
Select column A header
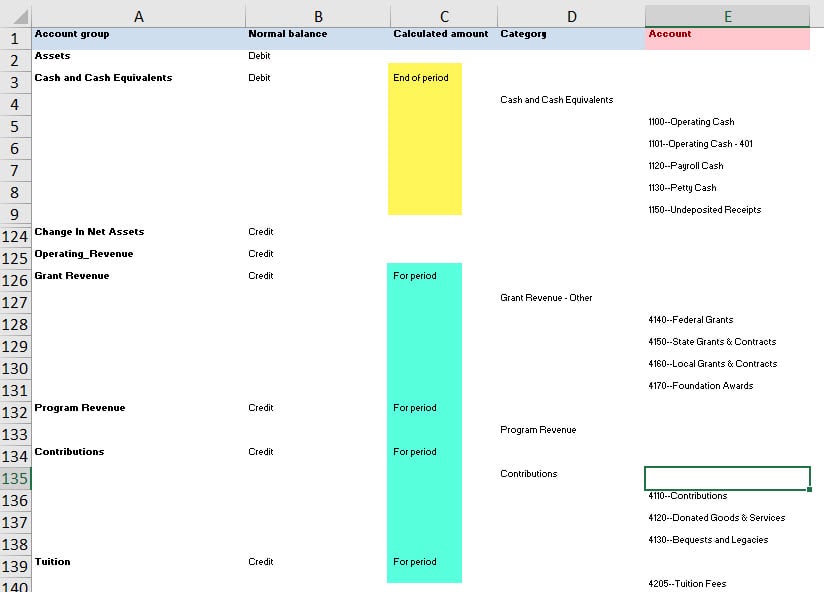[138, 16]
